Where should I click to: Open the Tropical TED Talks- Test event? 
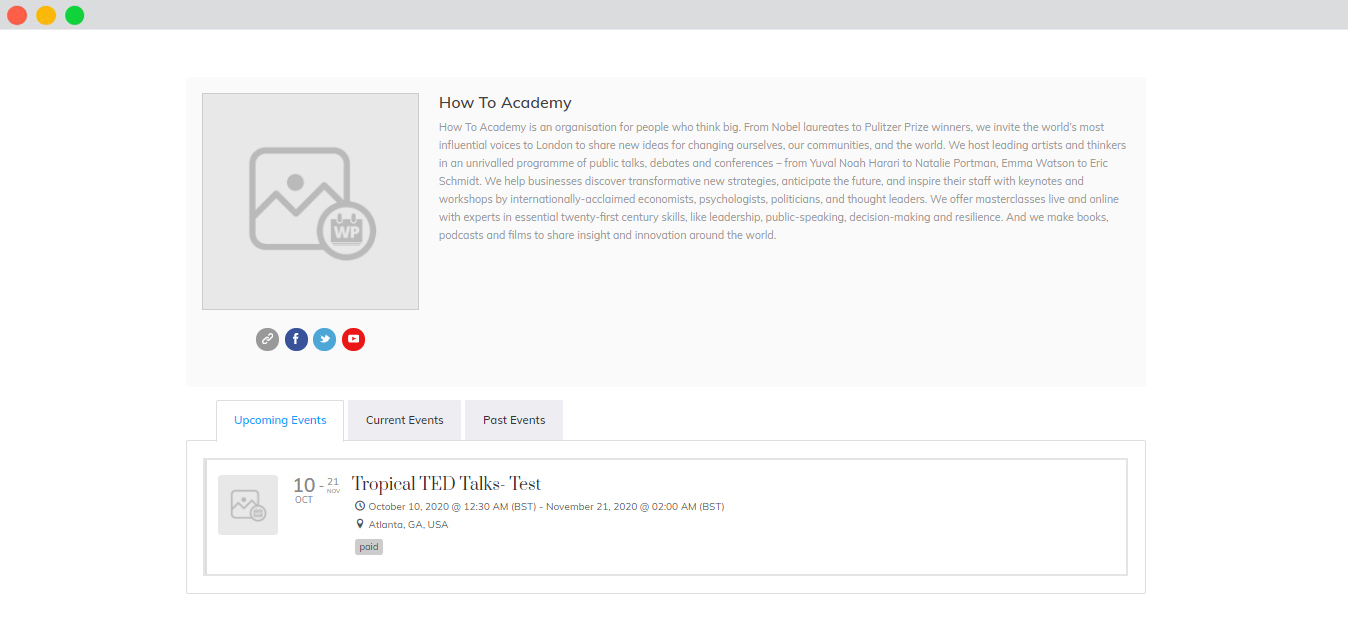[446, 484]
